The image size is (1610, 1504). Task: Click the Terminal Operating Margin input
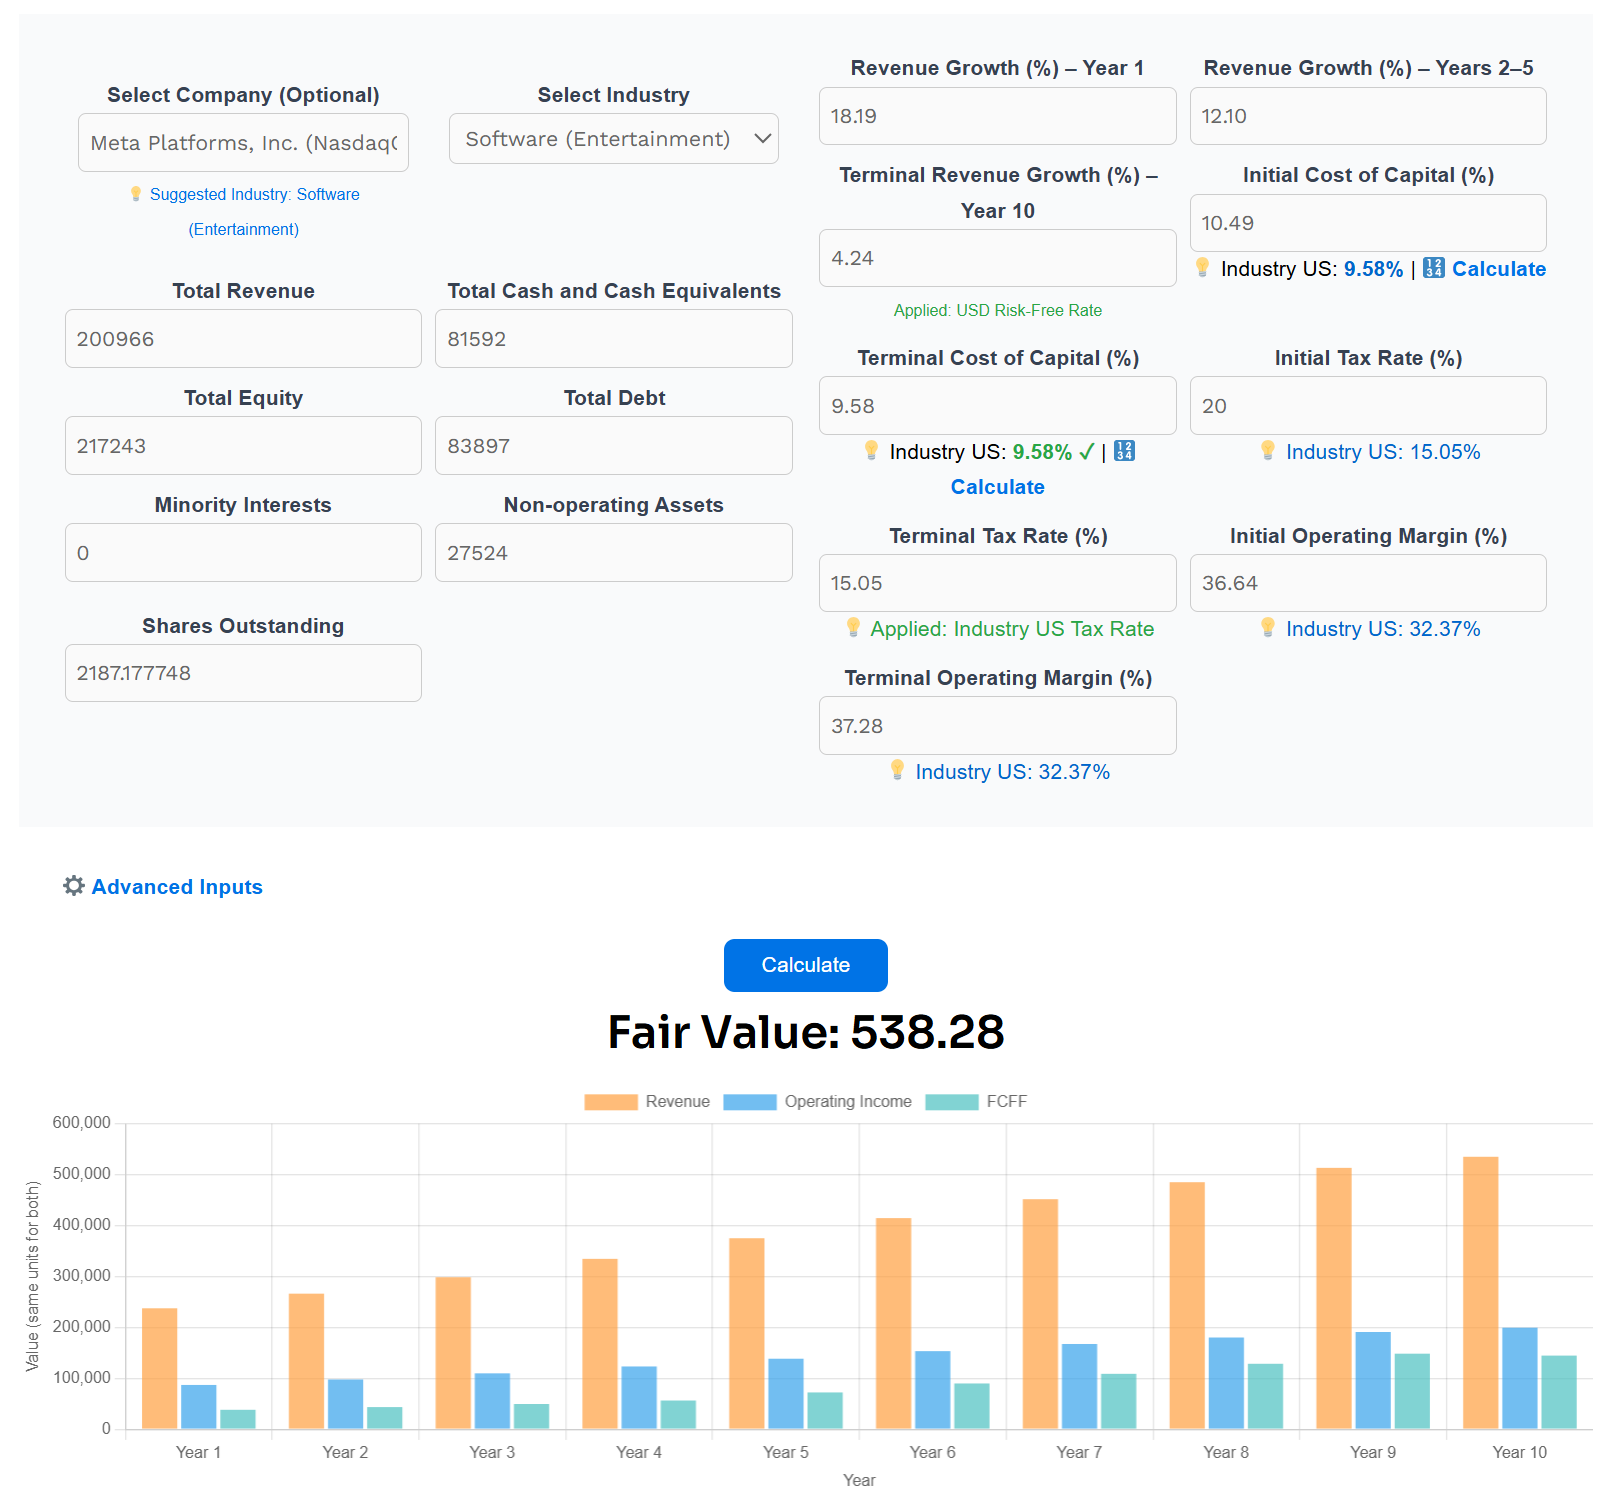coord(998,726)
